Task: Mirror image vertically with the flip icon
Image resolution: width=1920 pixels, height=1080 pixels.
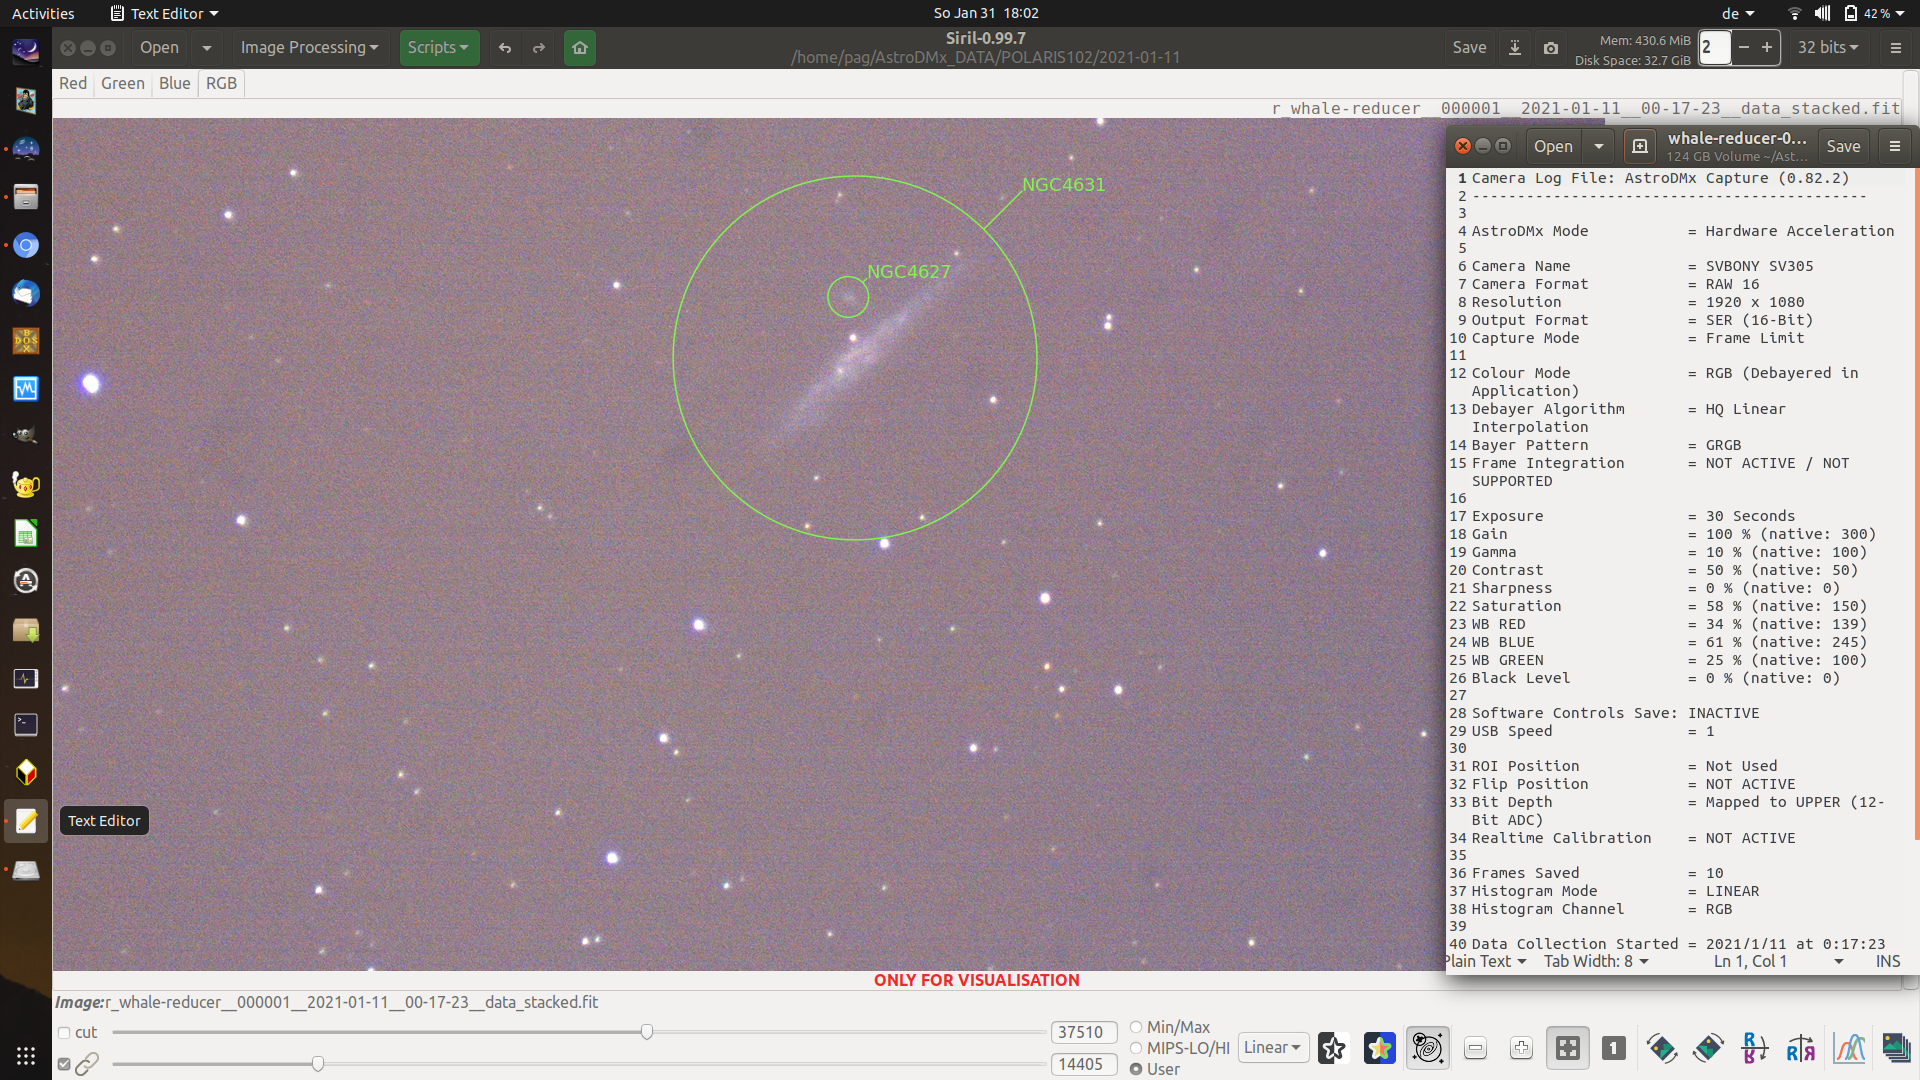Action: point(1754,1048)
